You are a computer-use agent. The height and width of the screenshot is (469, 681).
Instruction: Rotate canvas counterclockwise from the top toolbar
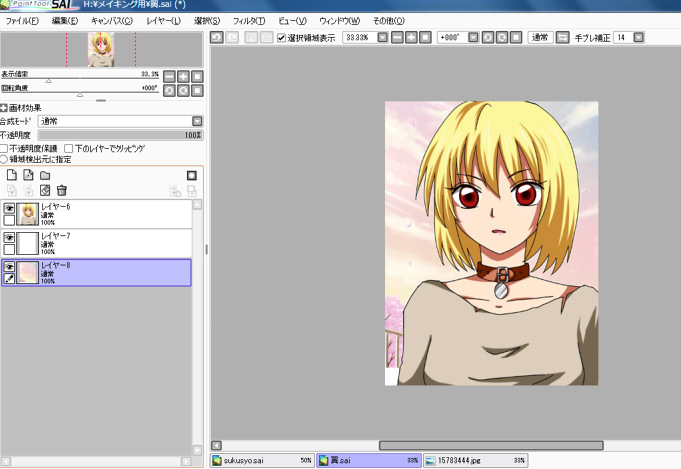pyautogui.click(x=488, y=37)
